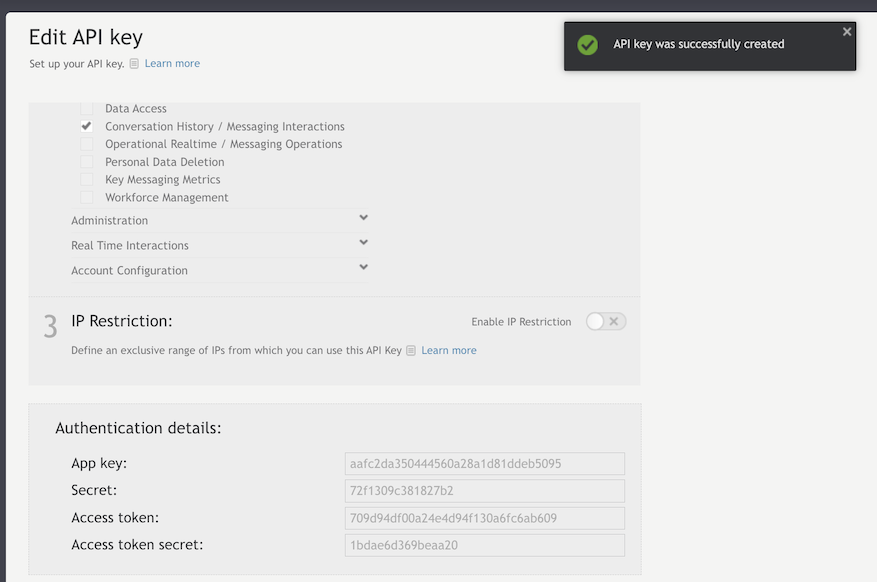
Task: Tick the Personal Data Deletion checkbox
Action: click(x=87, y=162)
